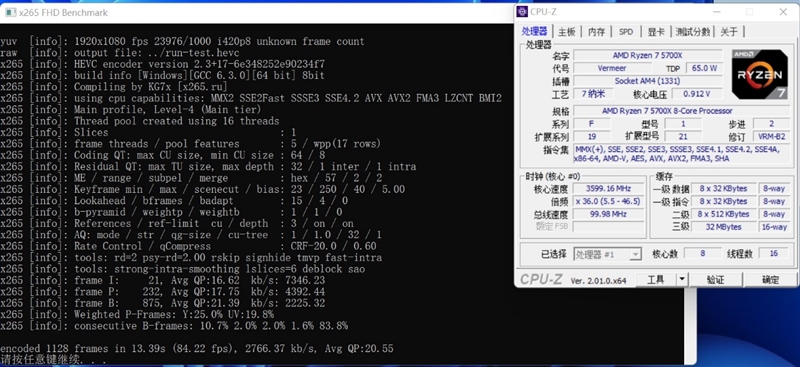Viewport: 800px width, 367px height.
Task: Click the instruction set list in CPU-Z
Action: 682,154
